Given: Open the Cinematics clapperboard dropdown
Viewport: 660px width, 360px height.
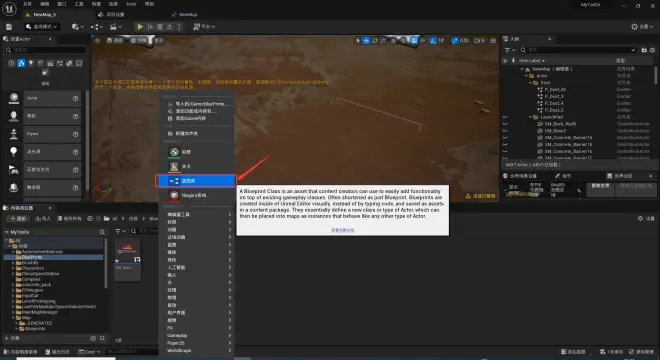Looking at the screenshot, I should tap(115, 27).
